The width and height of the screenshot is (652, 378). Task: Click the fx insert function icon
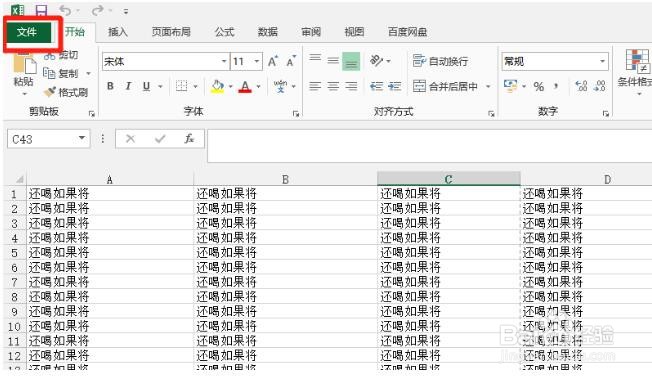(189, 138)
